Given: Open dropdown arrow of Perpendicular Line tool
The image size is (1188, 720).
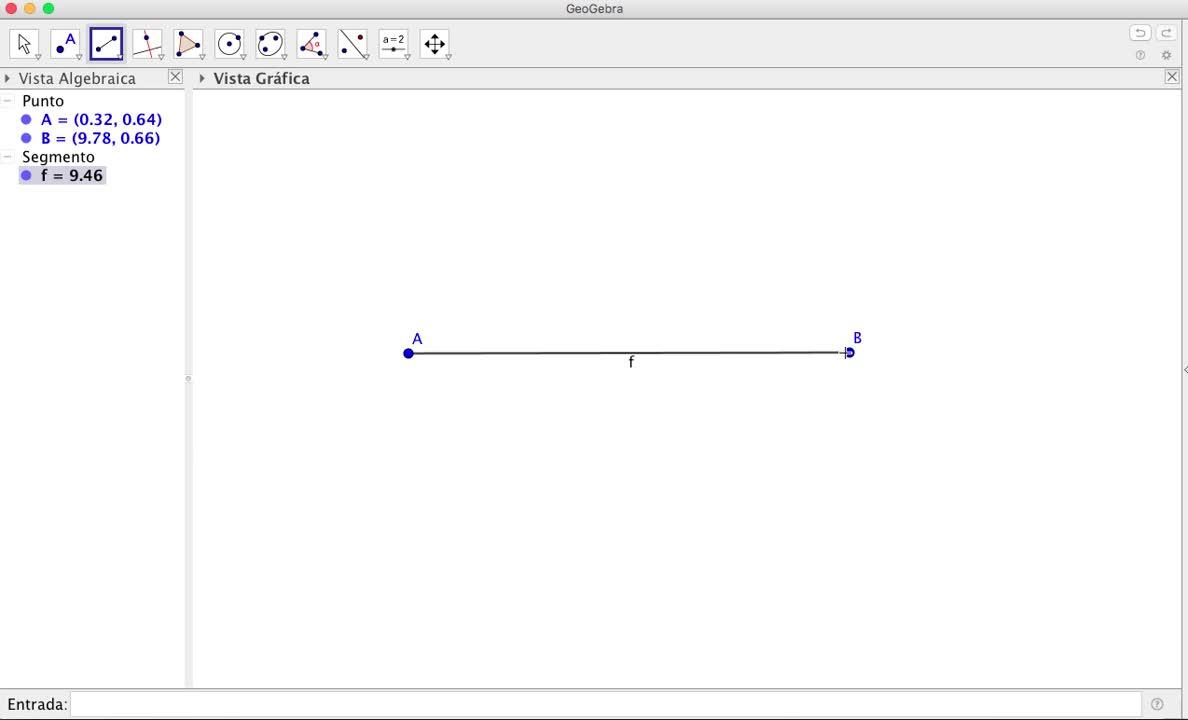Looking at the screenshot, I should [161, 57].
